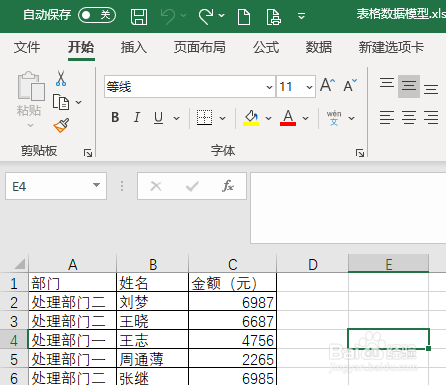
Task: Click Top Align icon
Action: (x=387, y=83)
